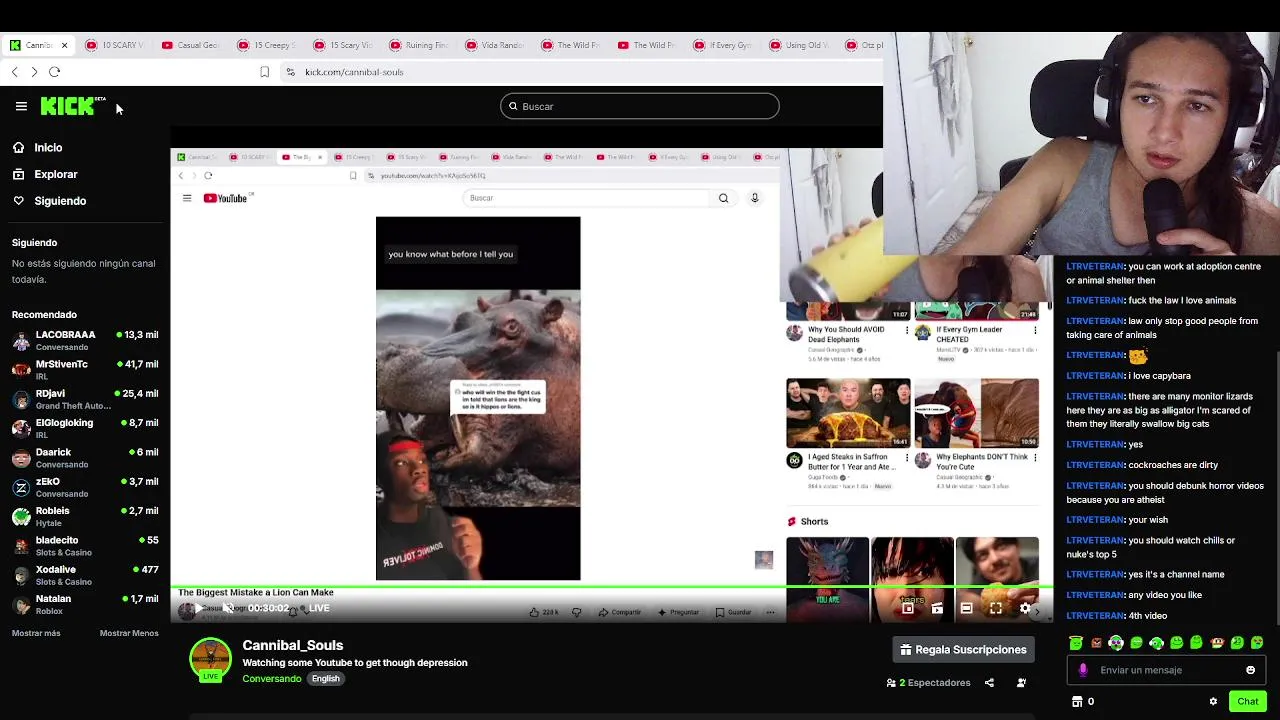Open recommended channel Daarick

[x=85, y=458]
